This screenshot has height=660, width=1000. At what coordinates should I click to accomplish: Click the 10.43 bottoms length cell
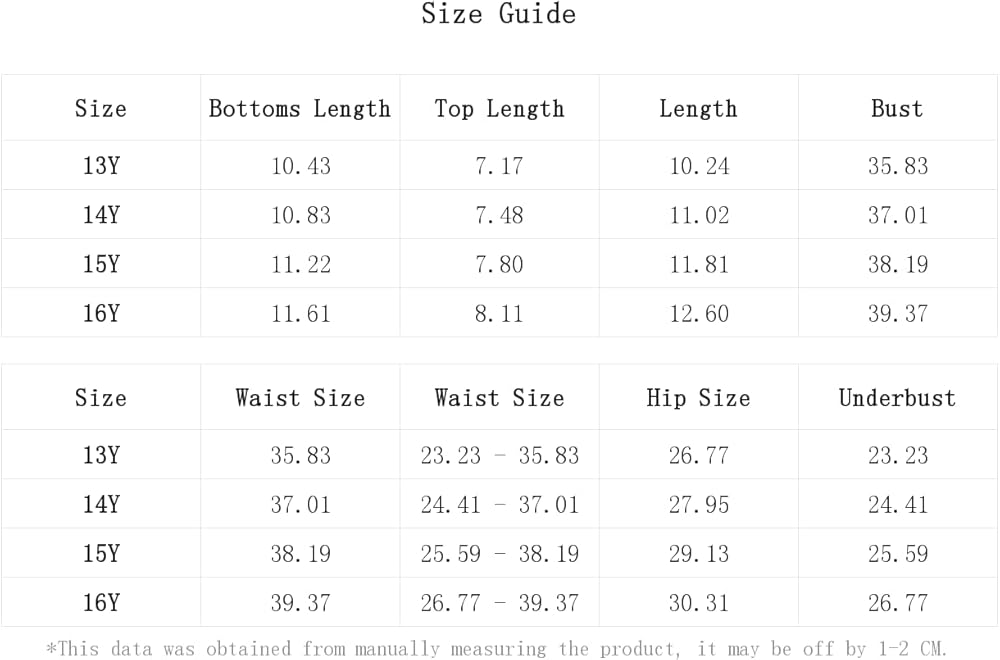click(300, 166)
